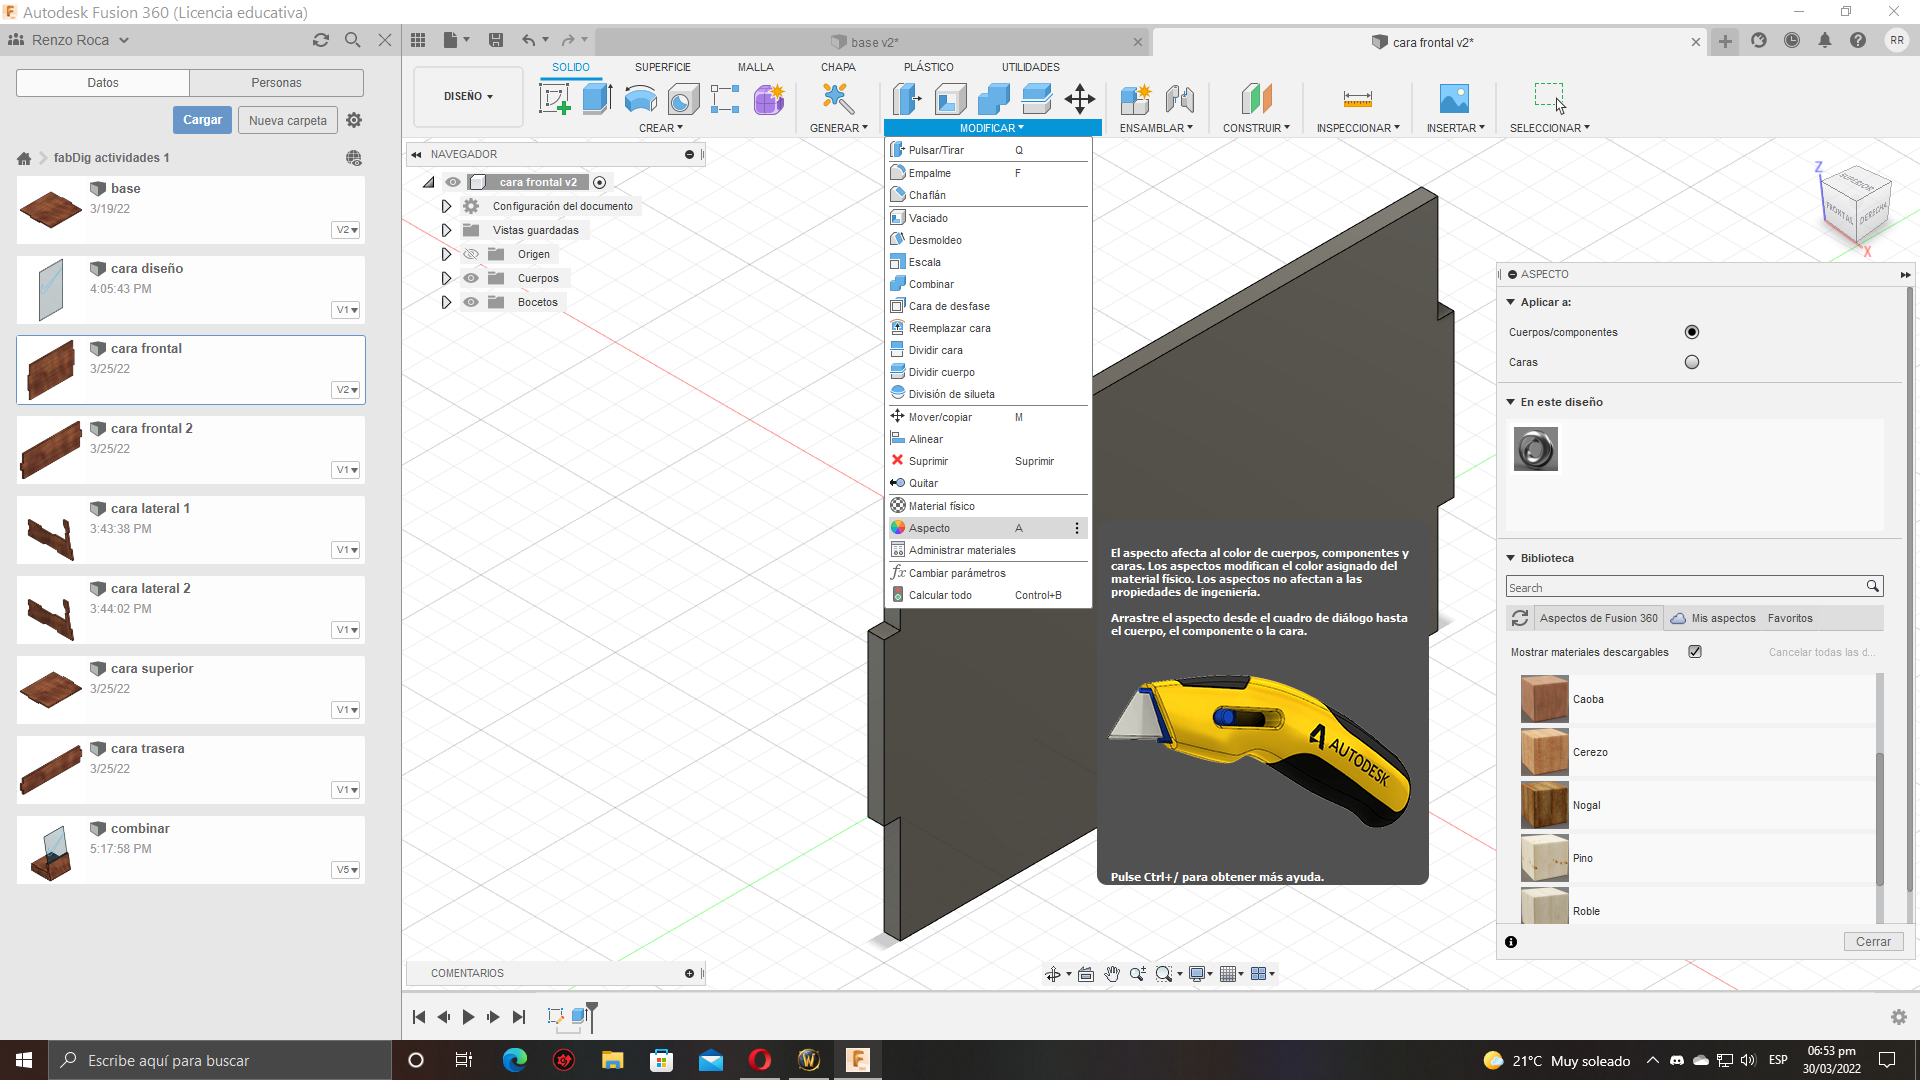
Task: Click the Pan hand tool
Action: click(1112, 974)
